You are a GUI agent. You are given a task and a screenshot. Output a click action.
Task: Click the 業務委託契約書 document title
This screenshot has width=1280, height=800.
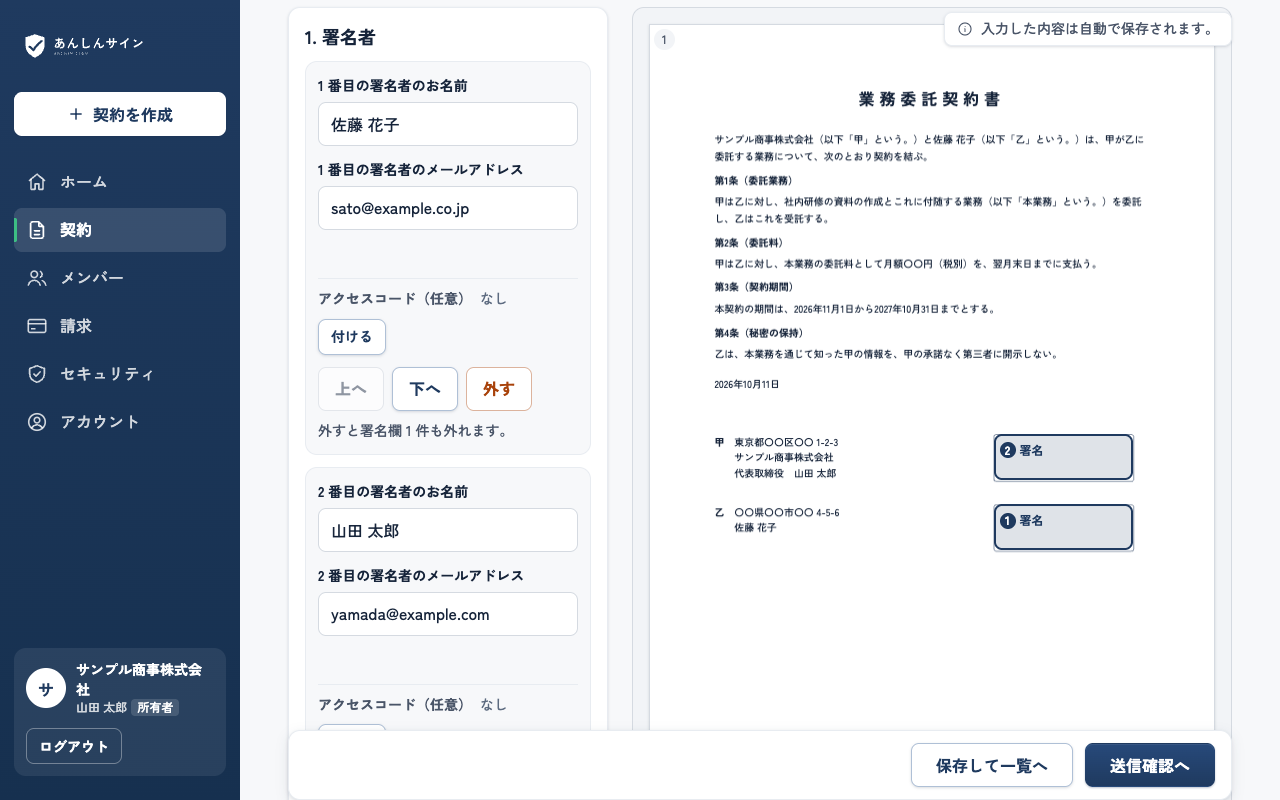click(930, 100)
